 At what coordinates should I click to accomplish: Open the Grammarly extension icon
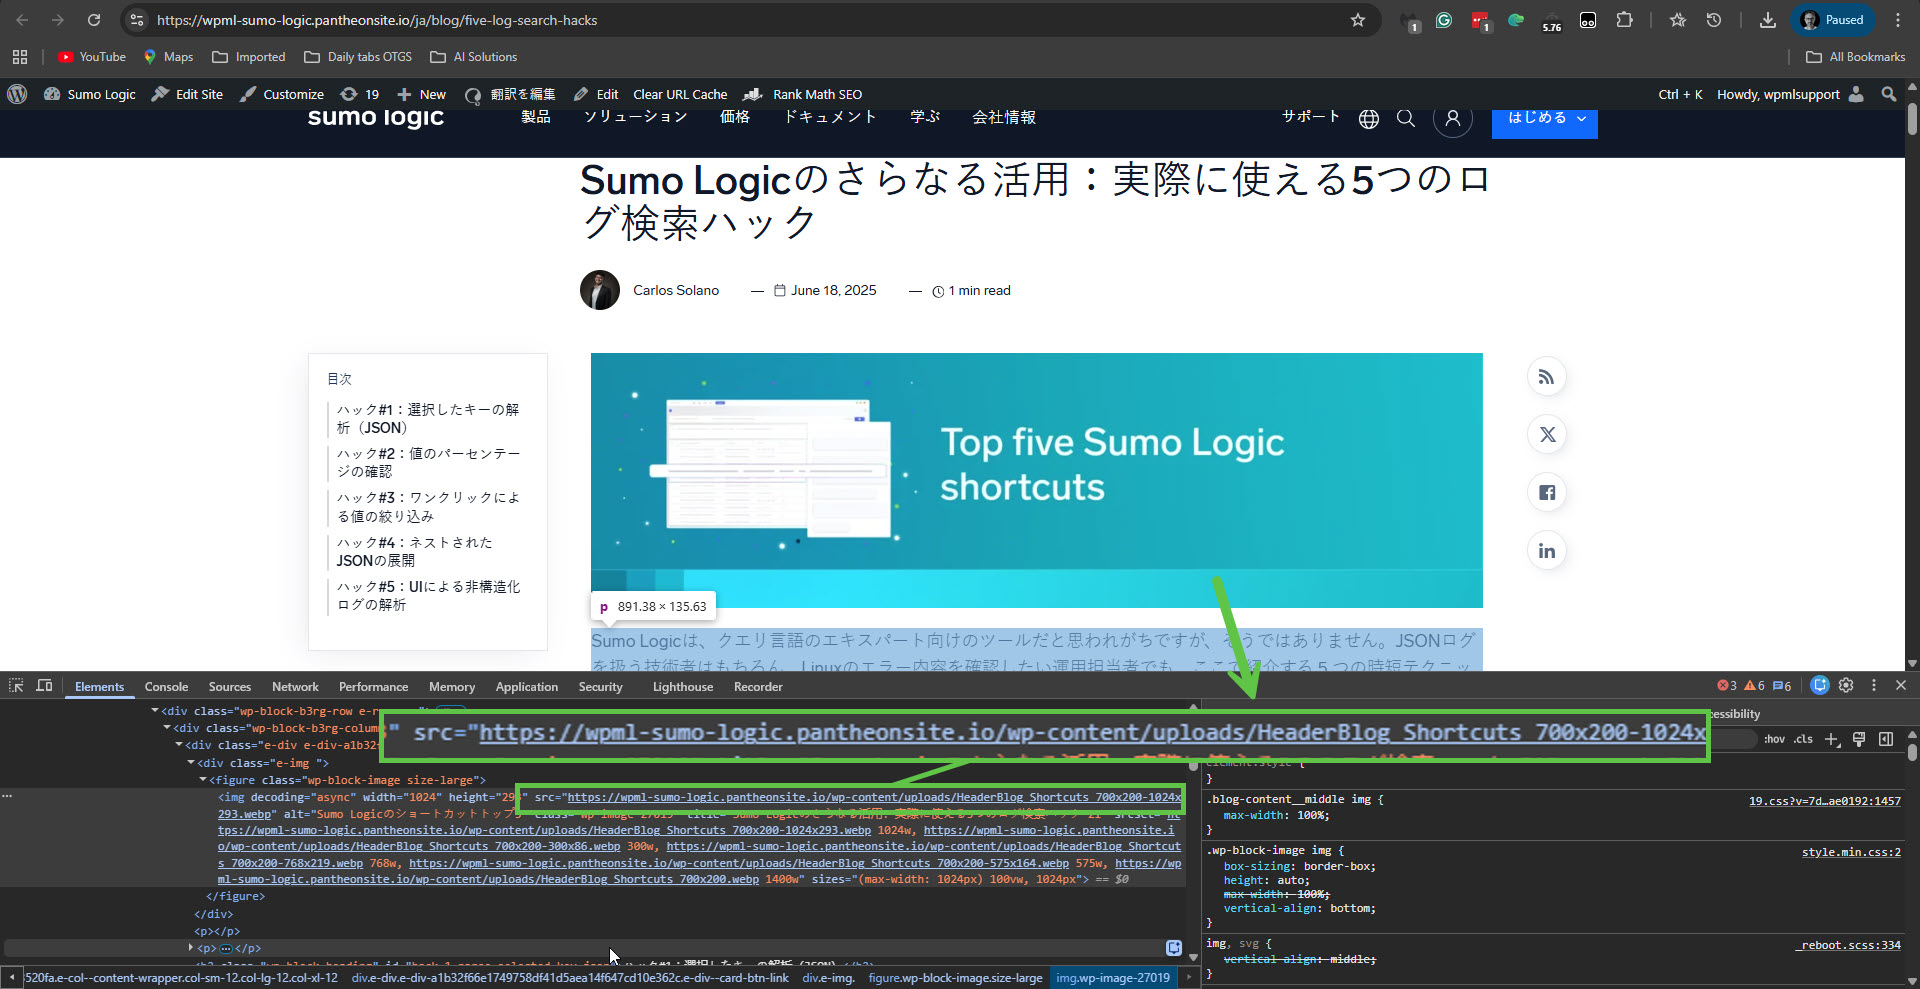click(x=1443, y=20)
